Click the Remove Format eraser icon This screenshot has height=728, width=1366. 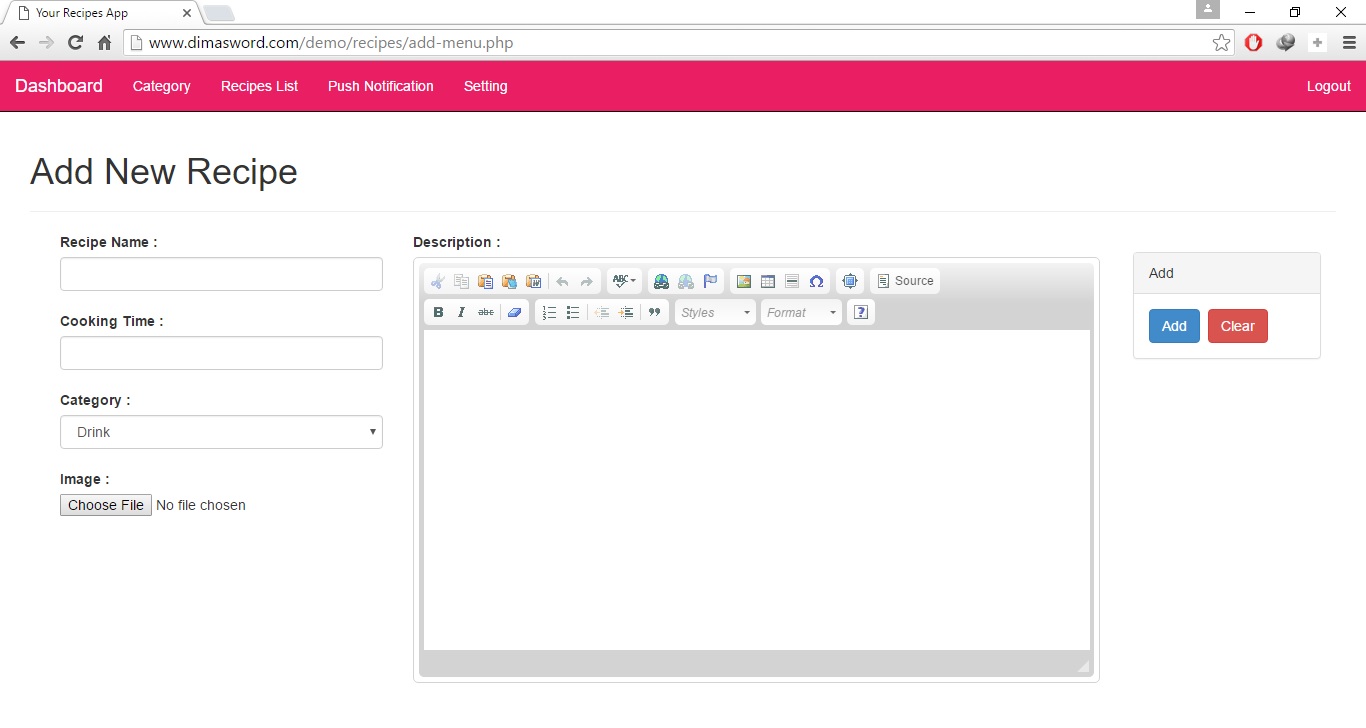[514, 312]
